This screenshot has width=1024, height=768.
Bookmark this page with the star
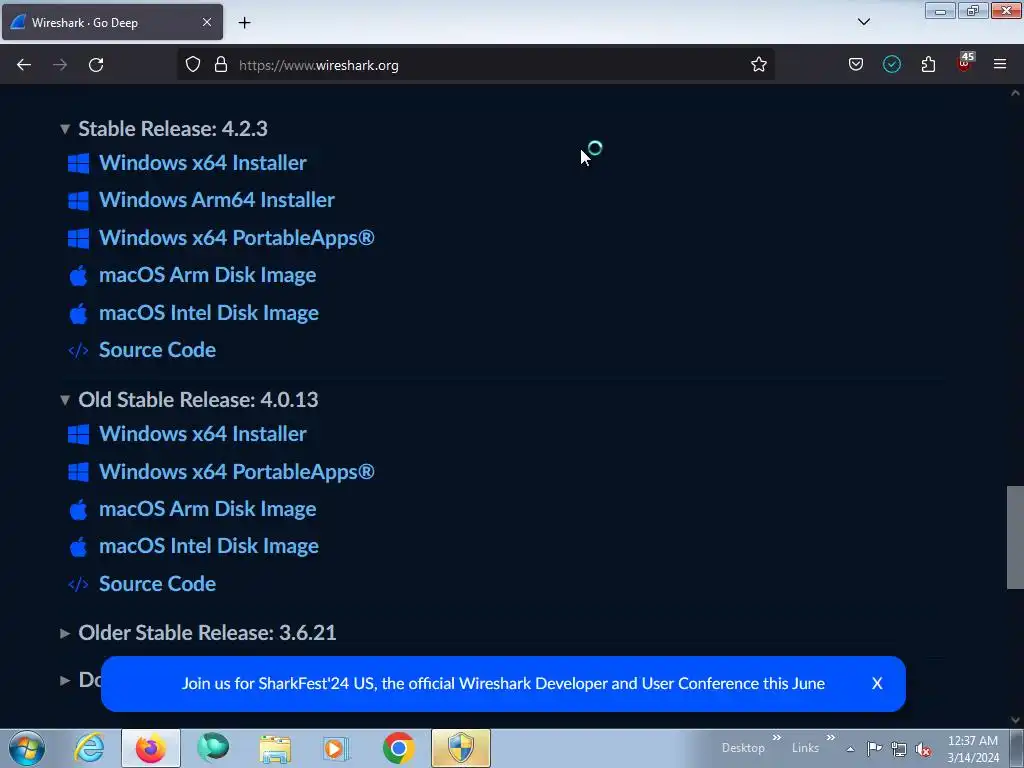click(758, 65)
